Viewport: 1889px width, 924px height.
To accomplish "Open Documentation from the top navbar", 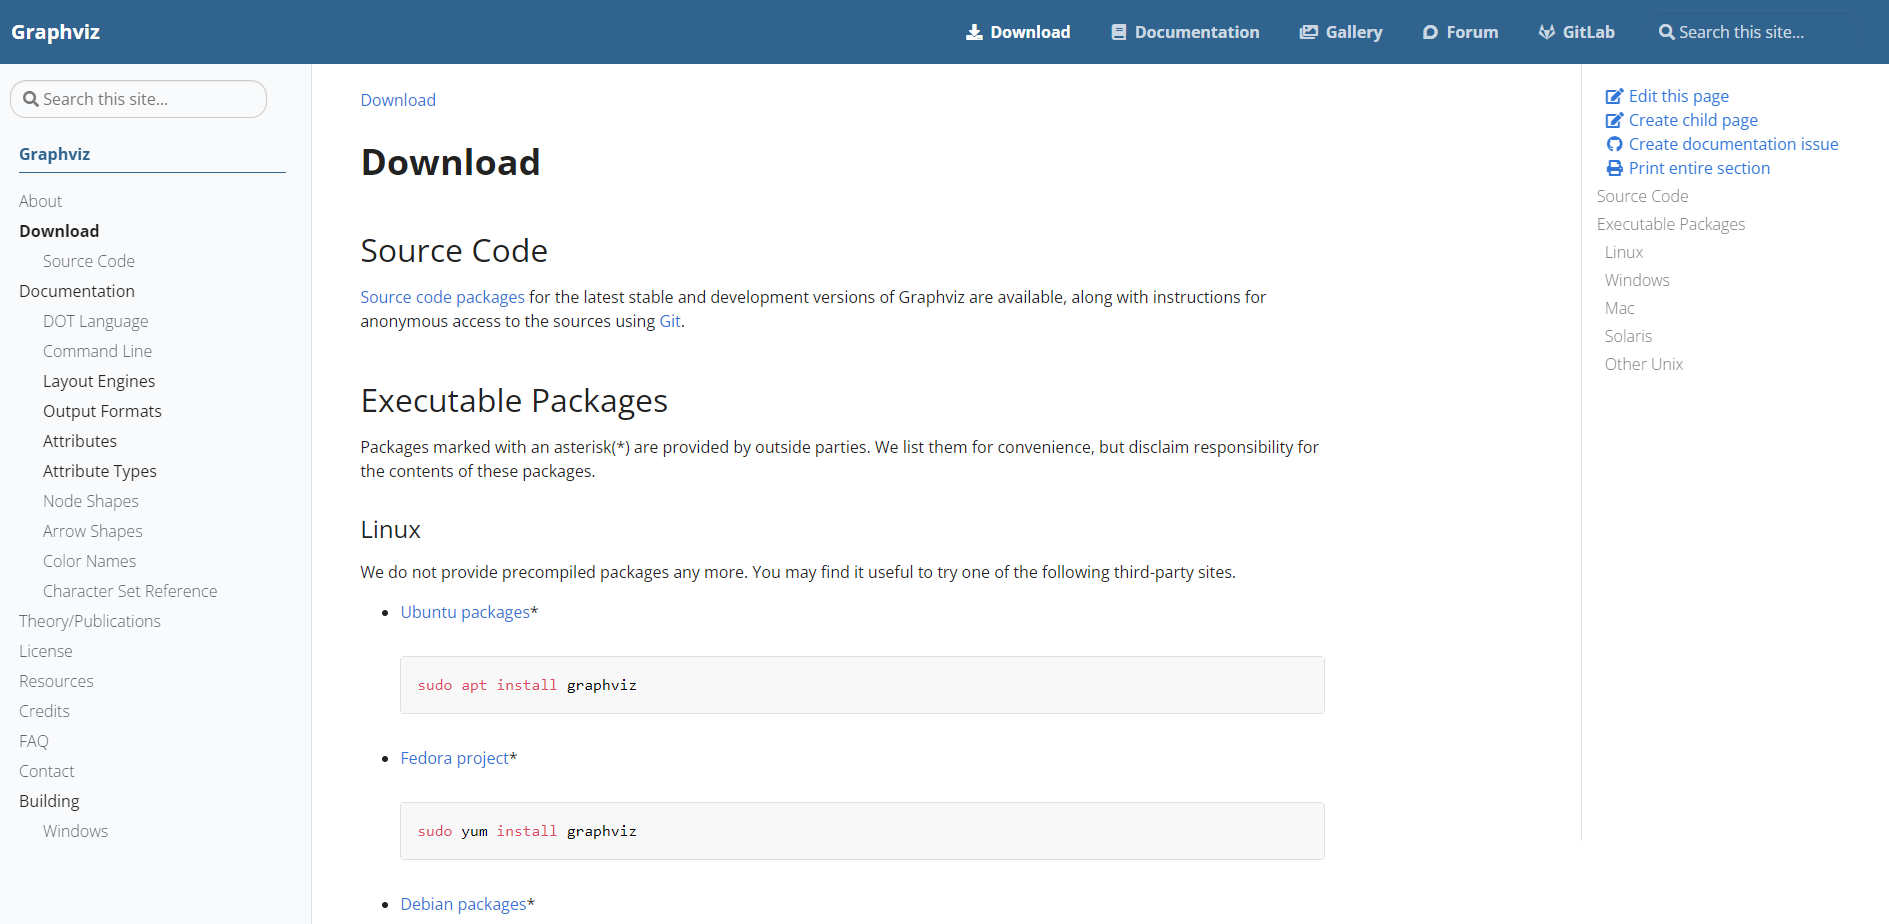I will click(x=1186, y=32).
